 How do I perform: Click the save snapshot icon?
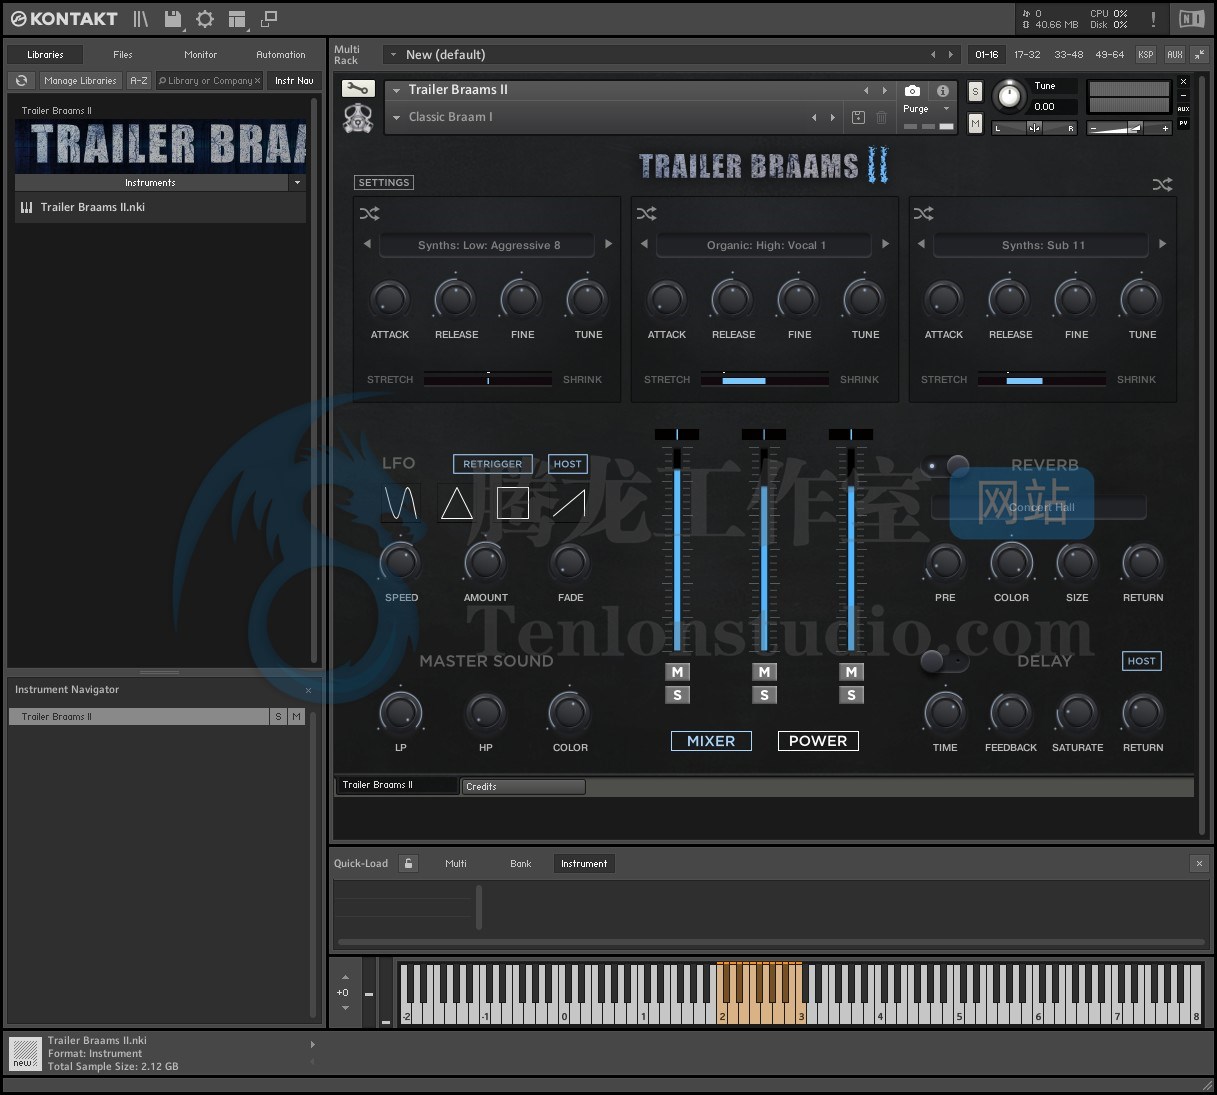click(x=858, y=117)
